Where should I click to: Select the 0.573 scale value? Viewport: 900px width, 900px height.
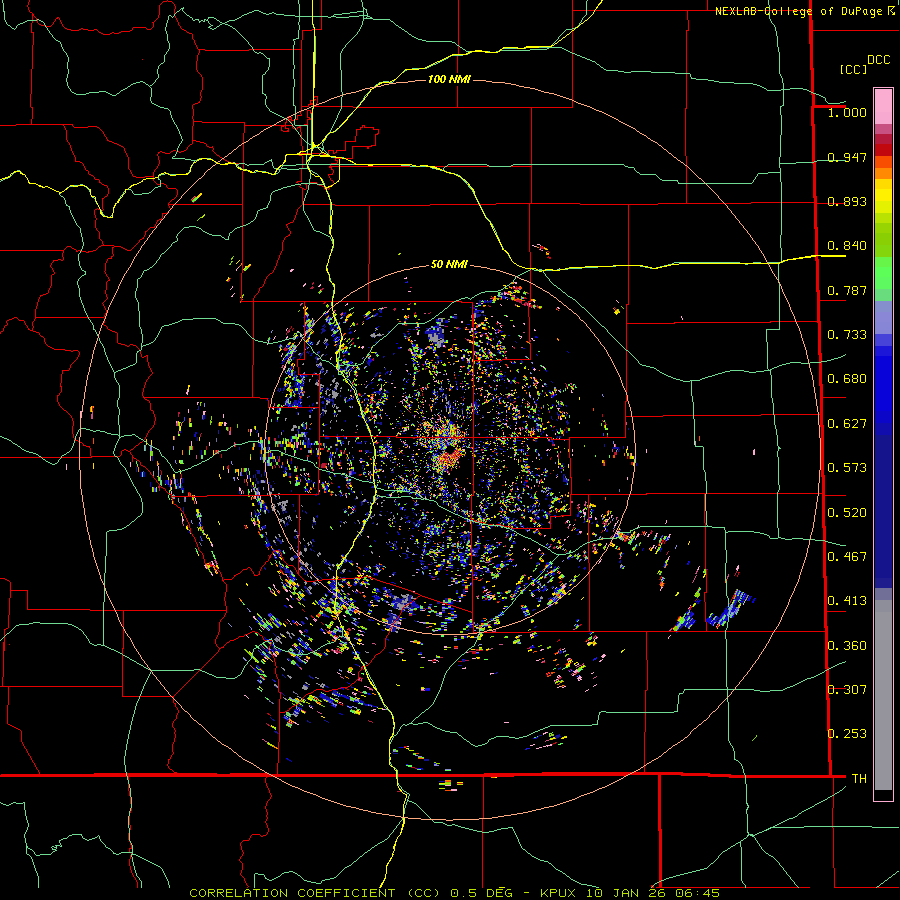tap(847, 468)
